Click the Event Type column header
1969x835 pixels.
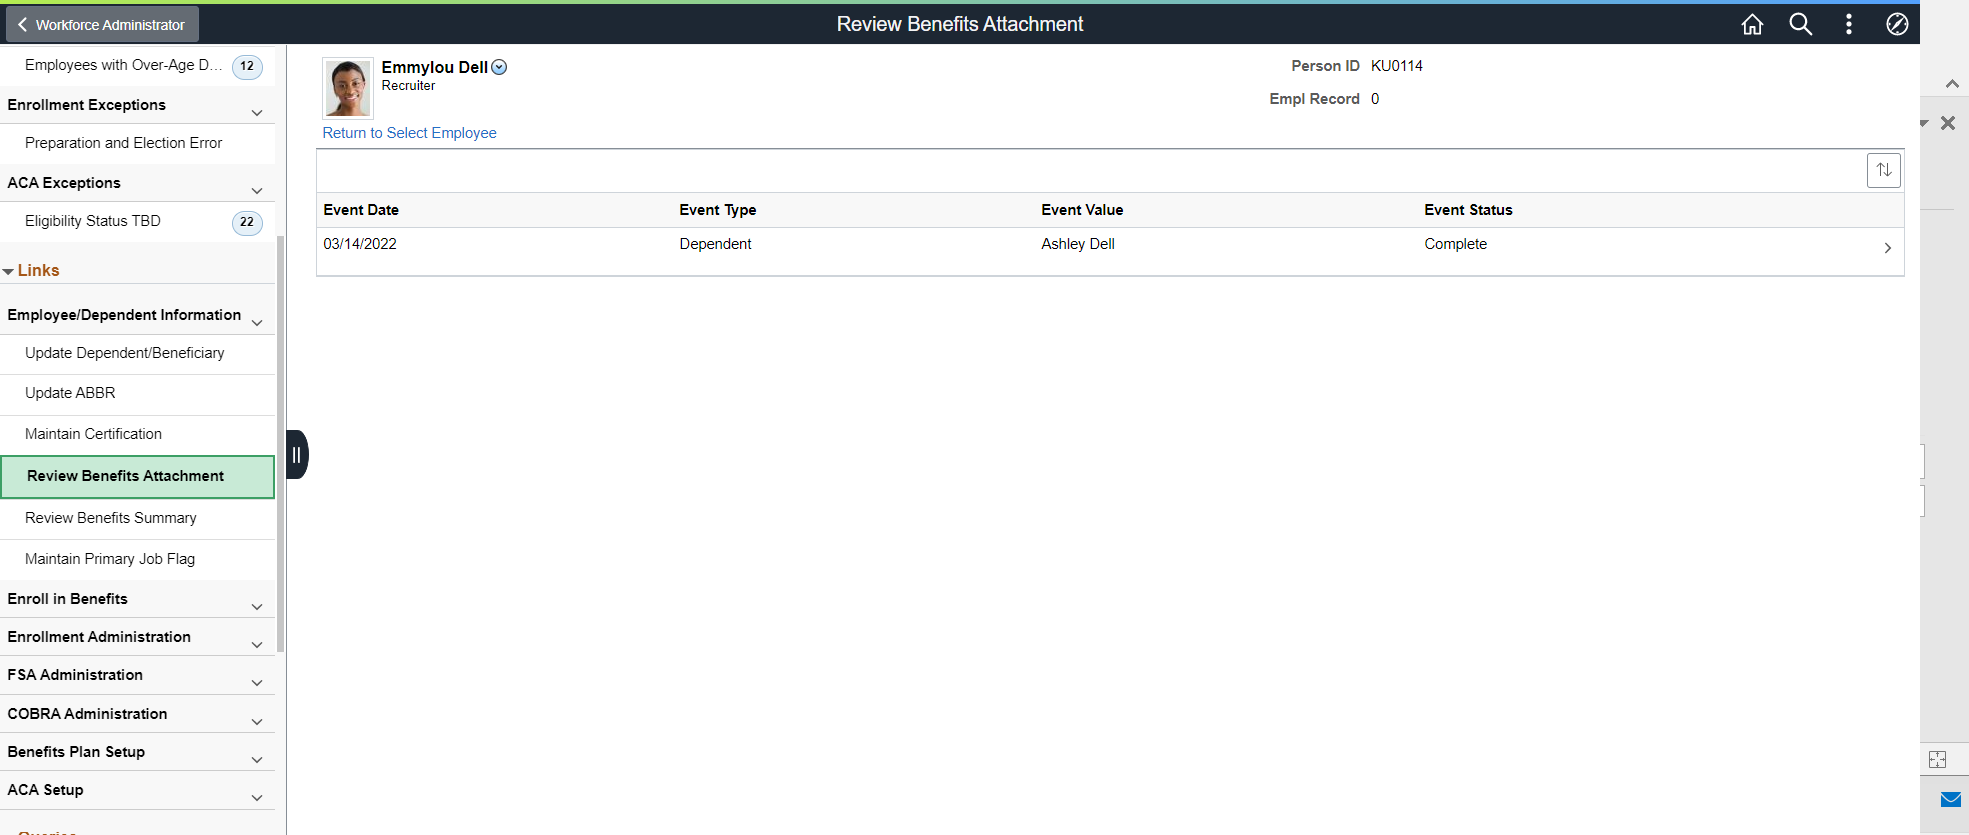point(718,210)
